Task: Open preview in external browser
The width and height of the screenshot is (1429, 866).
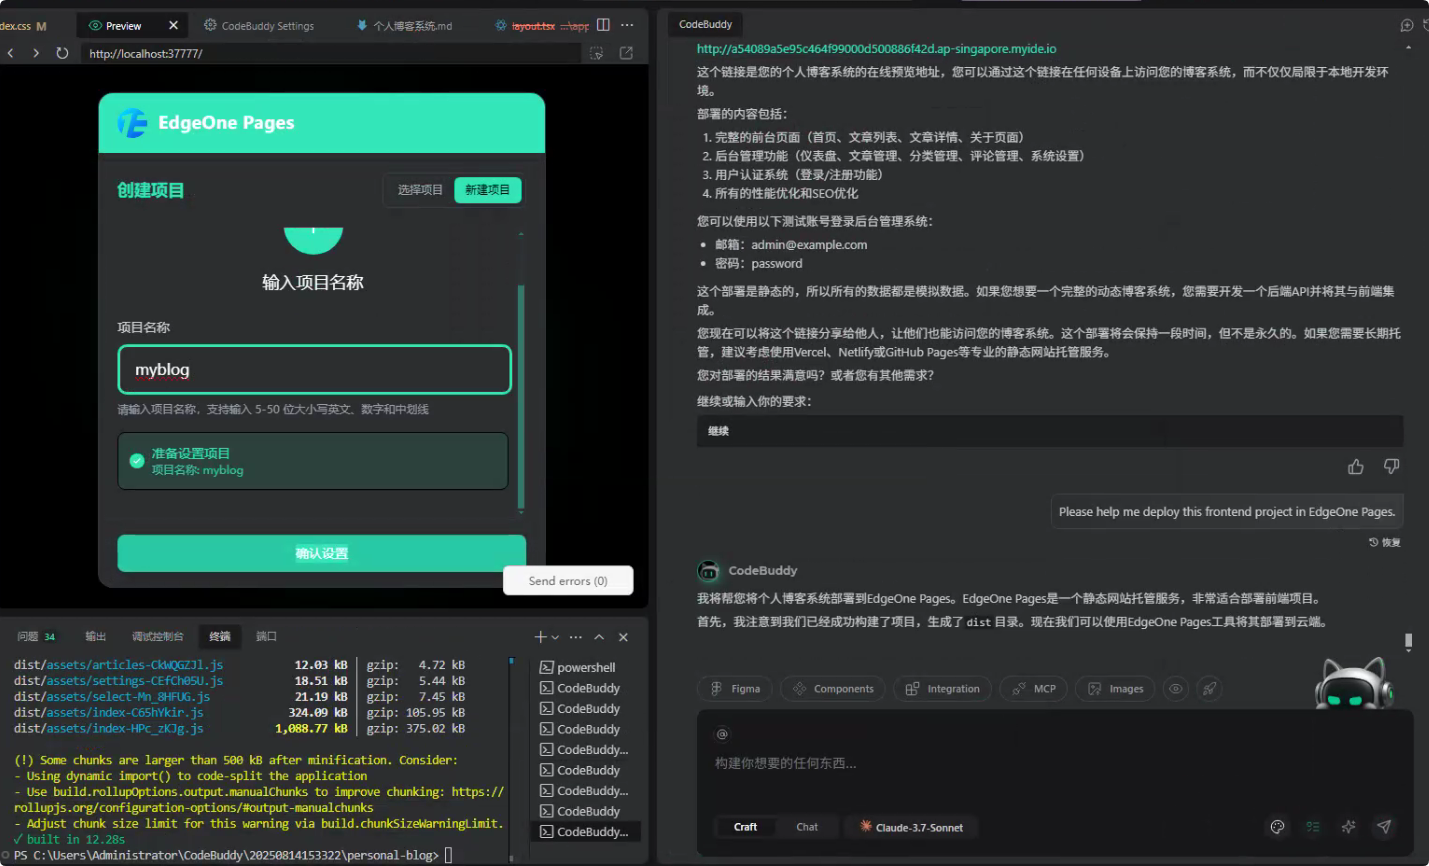Action: pos(626,53)
